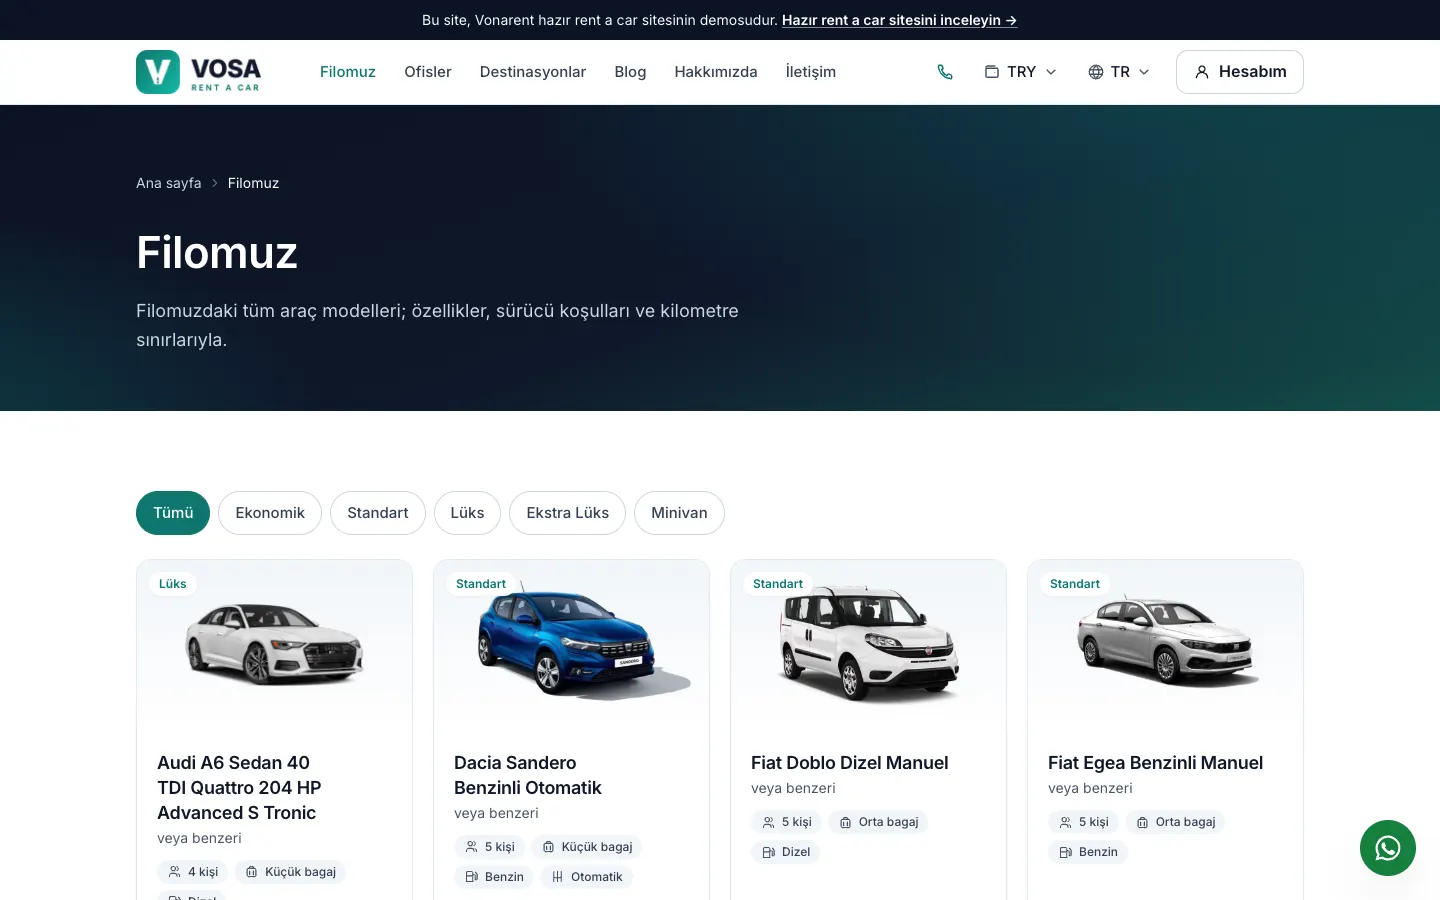Open the Hakkımızda page link
1440x900 pixels.
pyautogui.click(x=716, y=72)
